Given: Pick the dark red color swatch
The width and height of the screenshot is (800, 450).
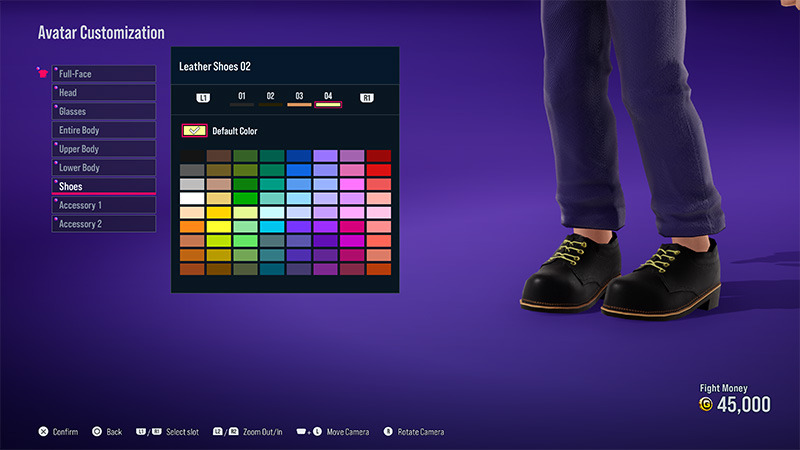Looking at the screenshot, I should click(x=379, y=156).
